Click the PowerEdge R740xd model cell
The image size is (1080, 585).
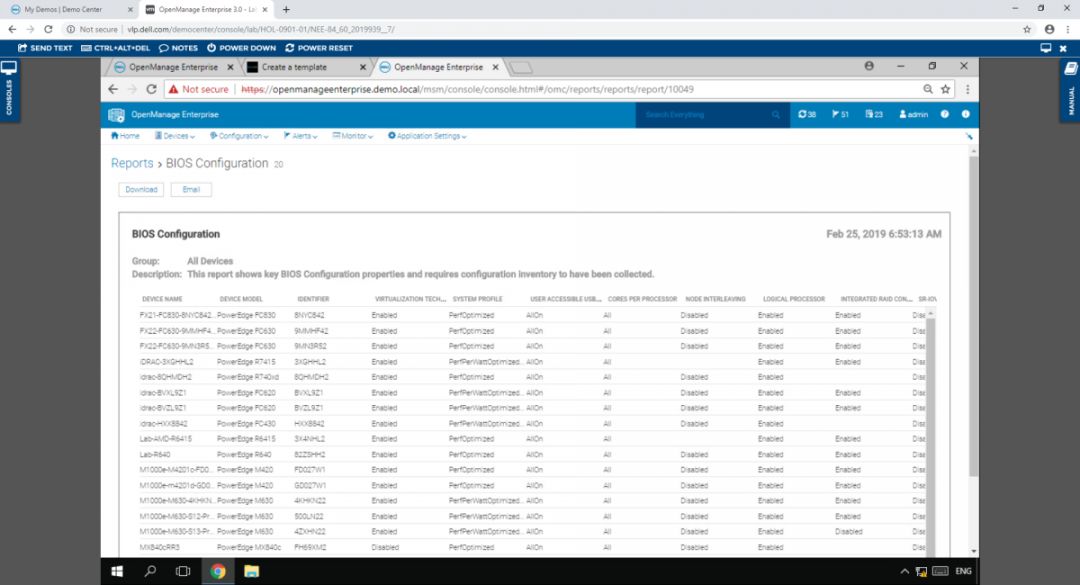[248, 377]
